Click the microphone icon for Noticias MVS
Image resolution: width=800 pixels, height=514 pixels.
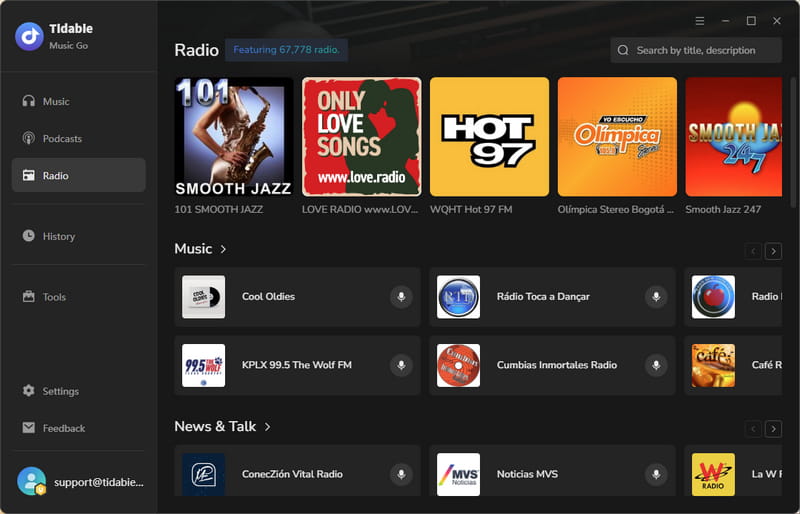pos(656,474)
